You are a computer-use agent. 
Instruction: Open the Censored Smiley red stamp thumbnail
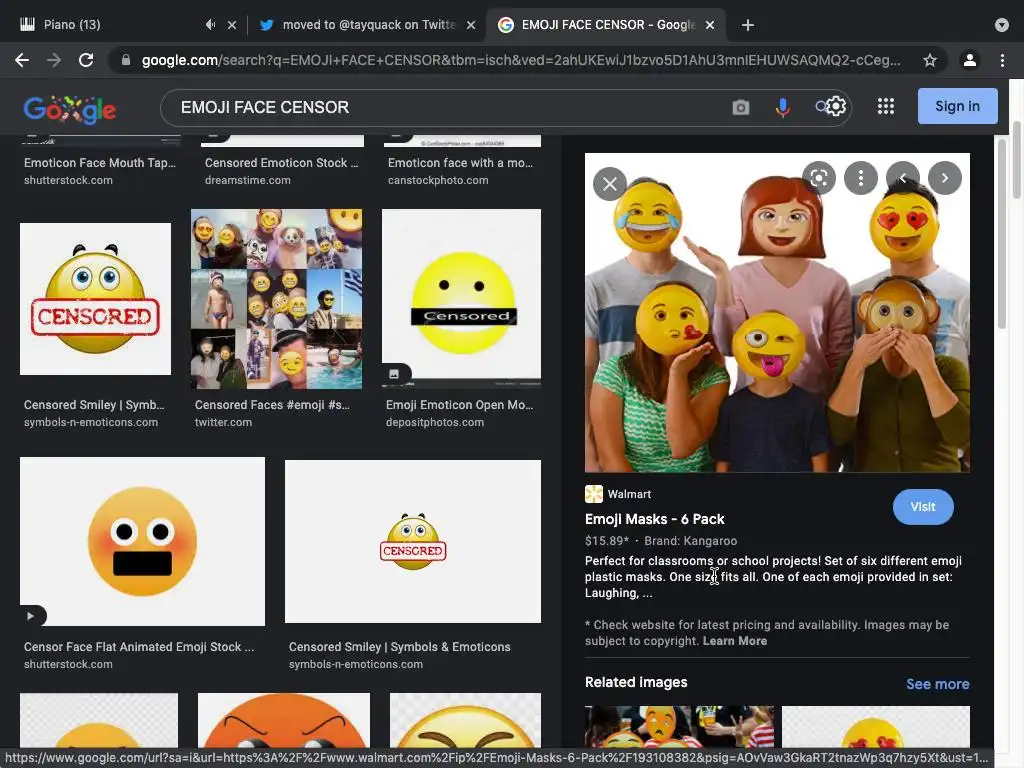pos(95,299)
